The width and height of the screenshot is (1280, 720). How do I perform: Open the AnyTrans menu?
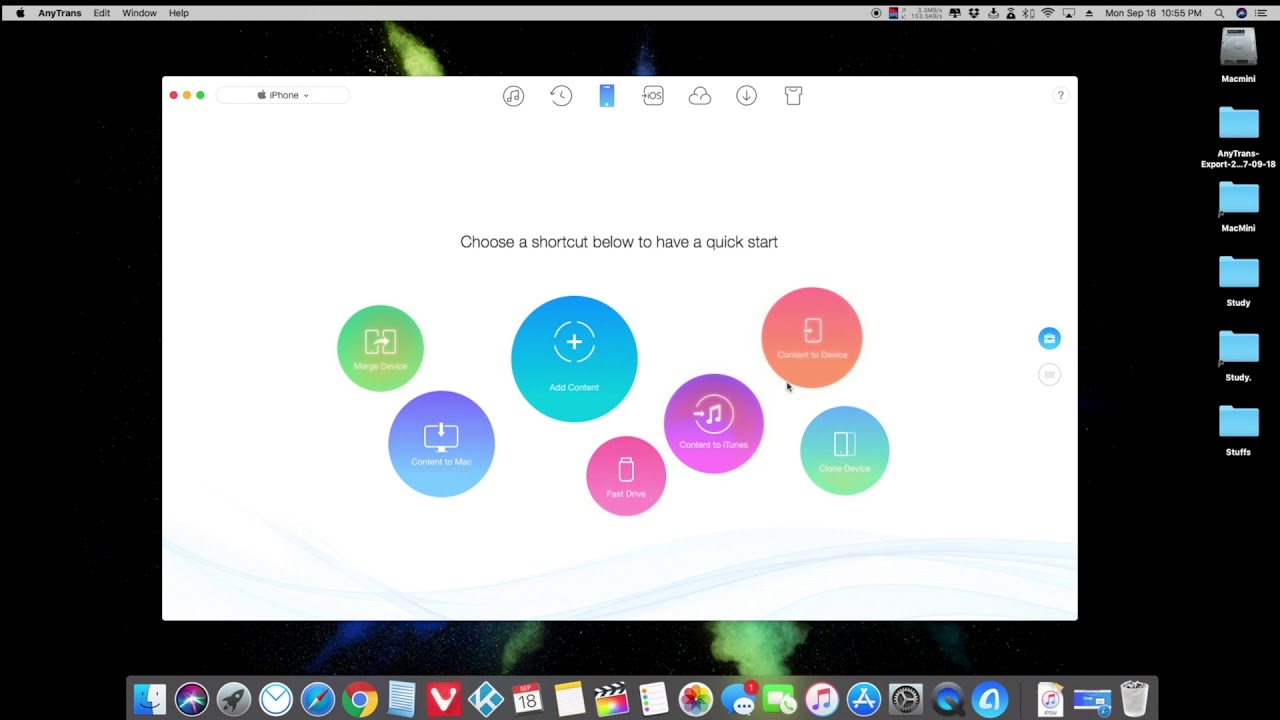[x=58, y=13]
